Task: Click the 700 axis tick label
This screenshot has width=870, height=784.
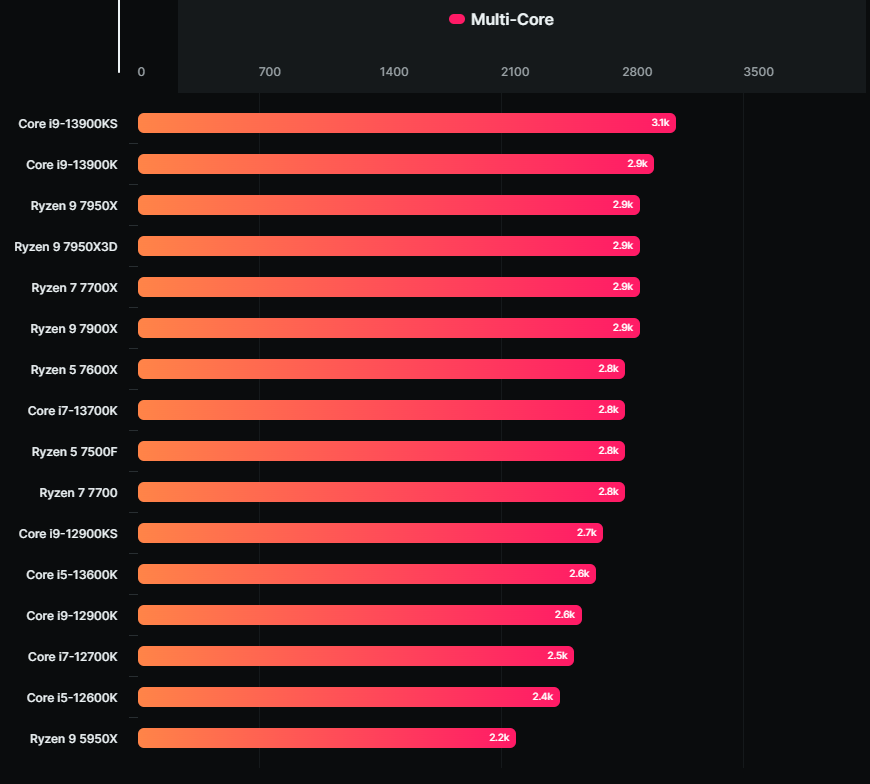Action: (270, 72)
